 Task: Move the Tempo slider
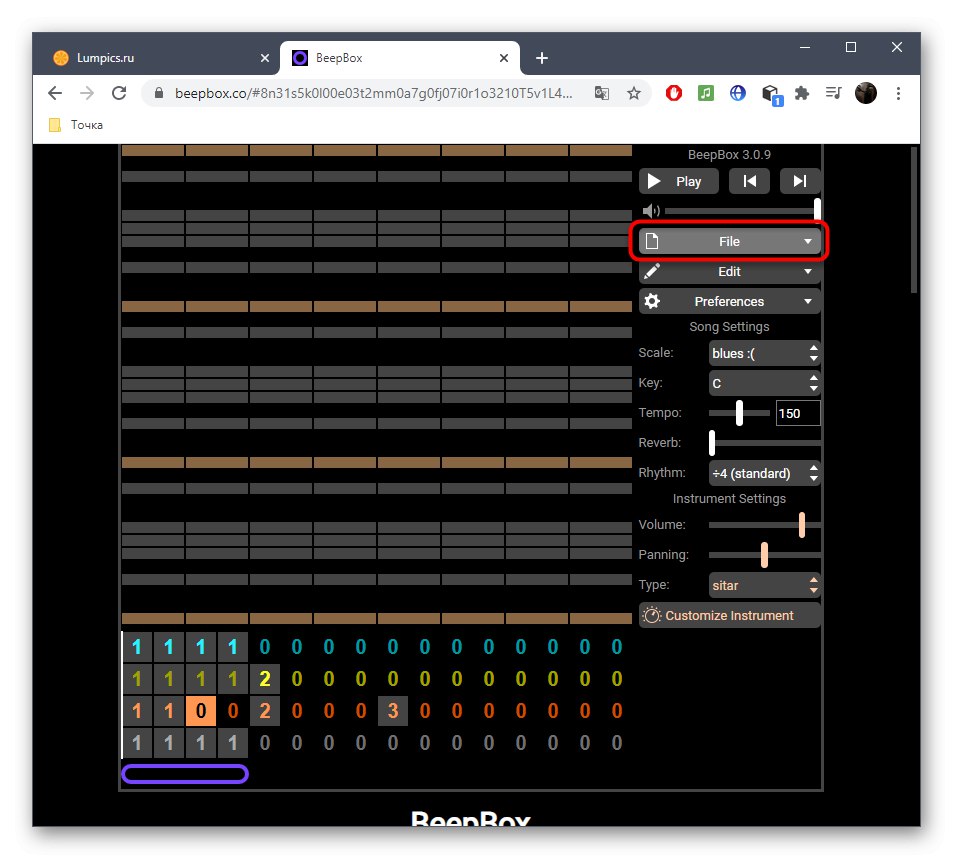click(x=739, y=413)
